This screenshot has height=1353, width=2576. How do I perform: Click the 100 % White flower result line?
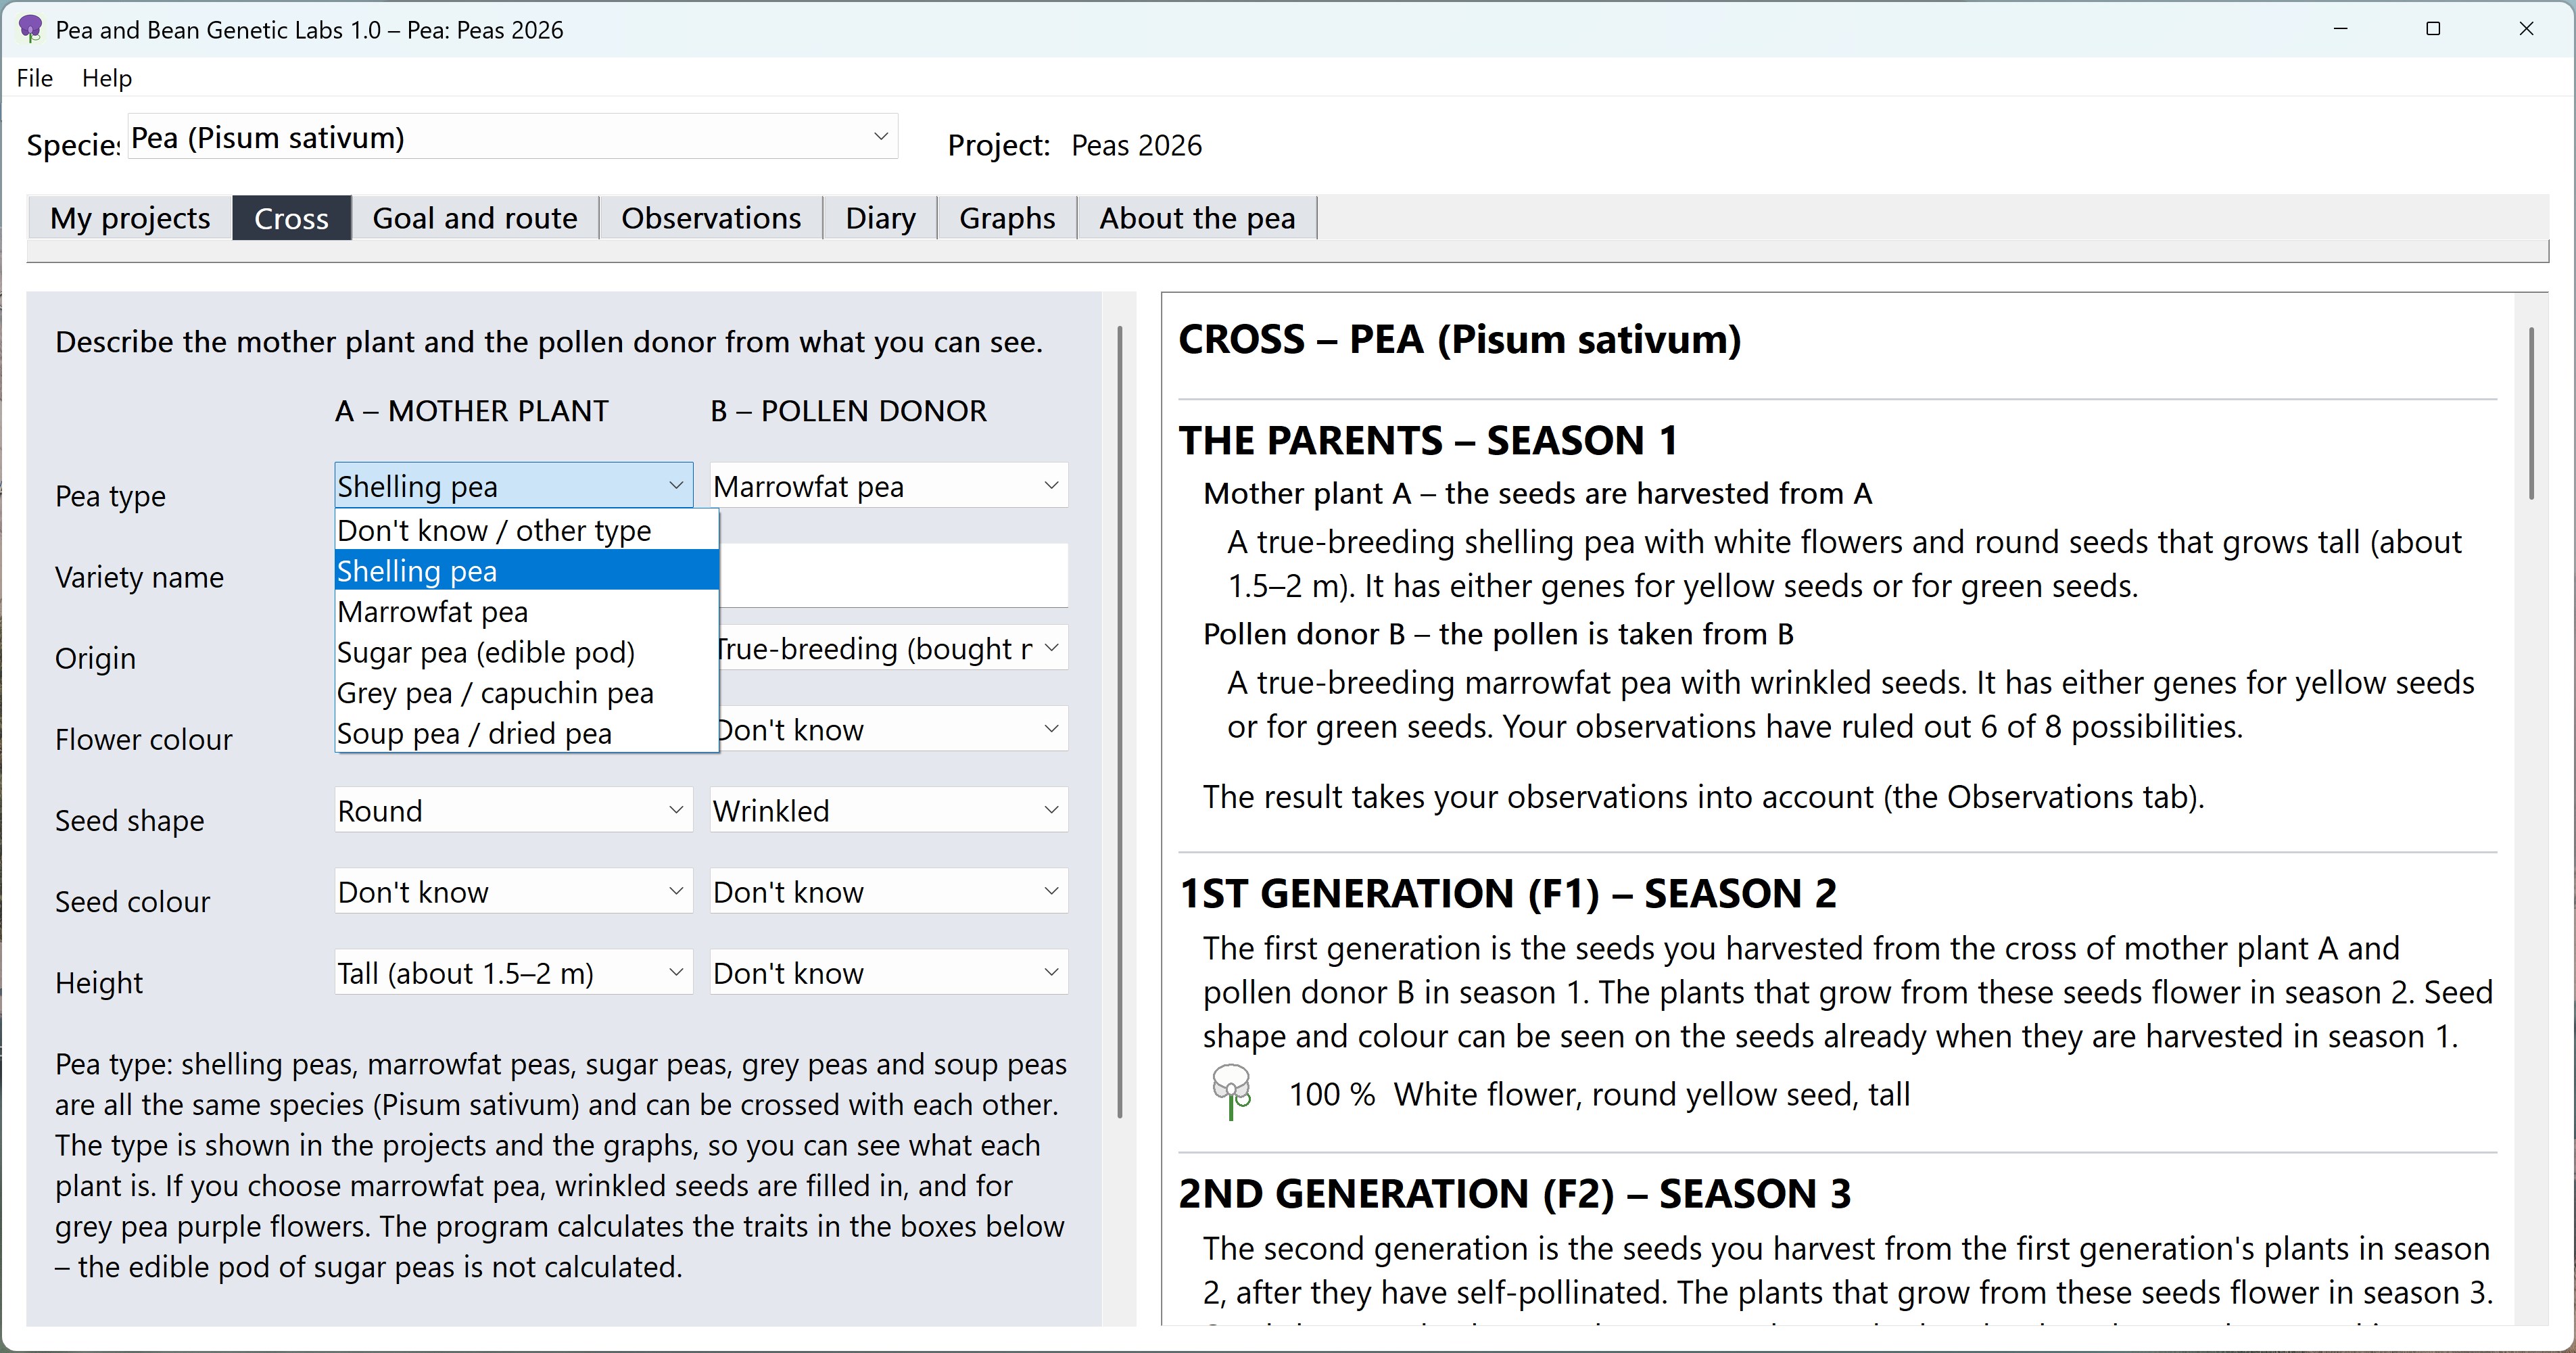(1599, 1094)
